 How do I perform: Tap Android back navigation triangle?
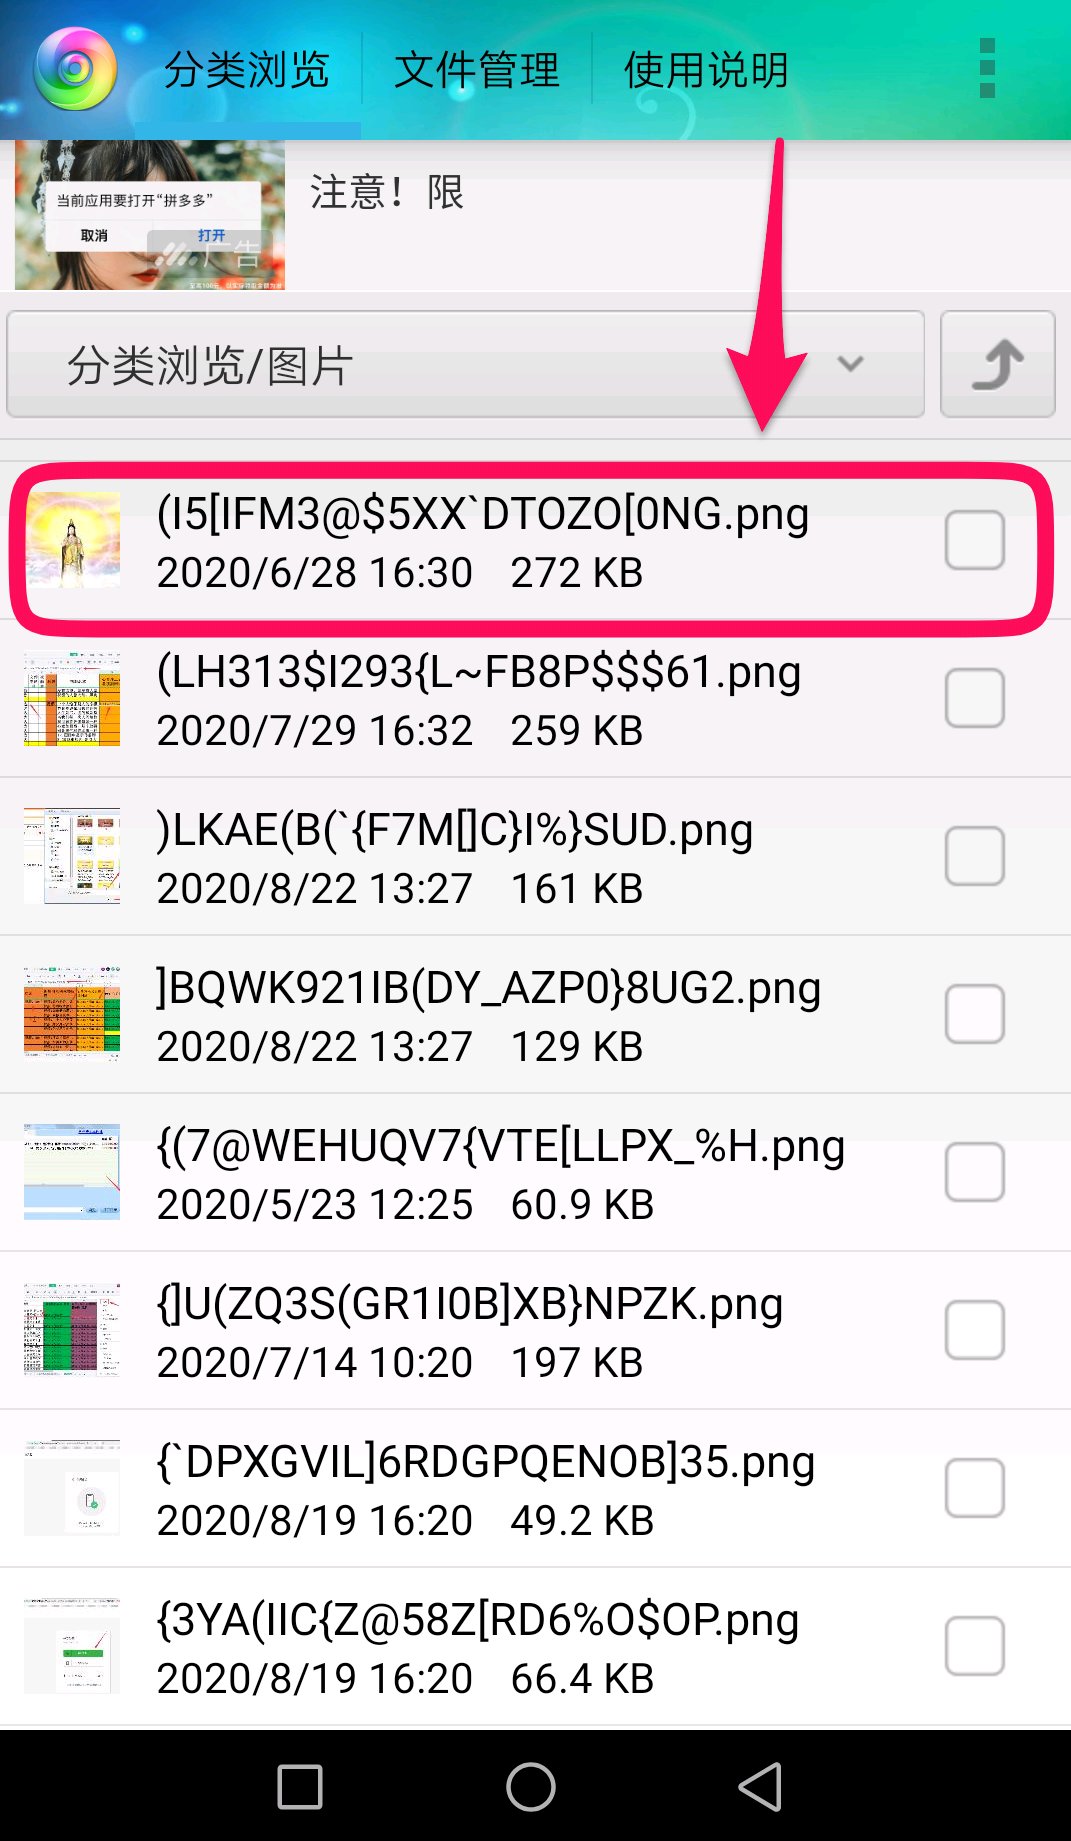point(760,1786)
